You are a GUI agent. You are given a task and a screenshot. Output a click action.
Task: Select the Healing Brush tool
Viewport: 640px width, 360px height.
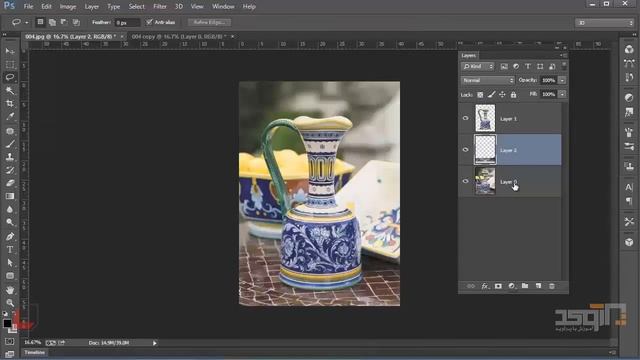click(10, 131)
